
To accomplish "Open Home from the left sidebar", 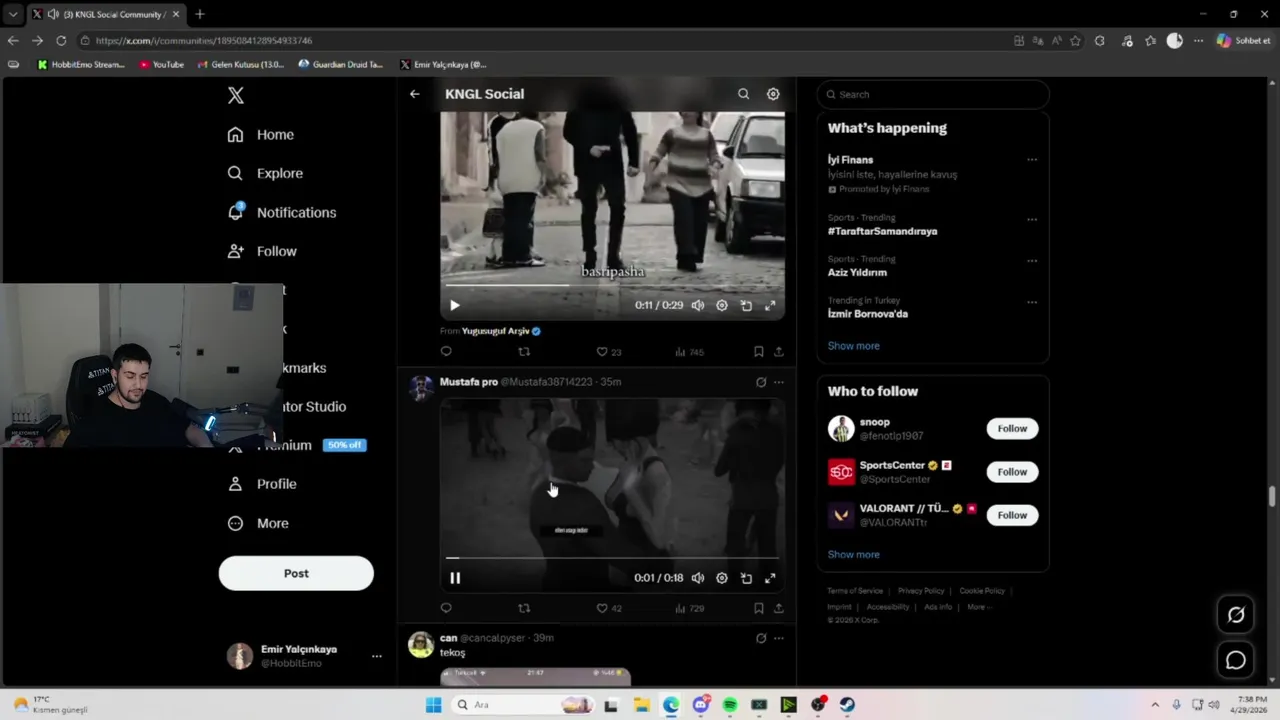I will coord(261,134).
